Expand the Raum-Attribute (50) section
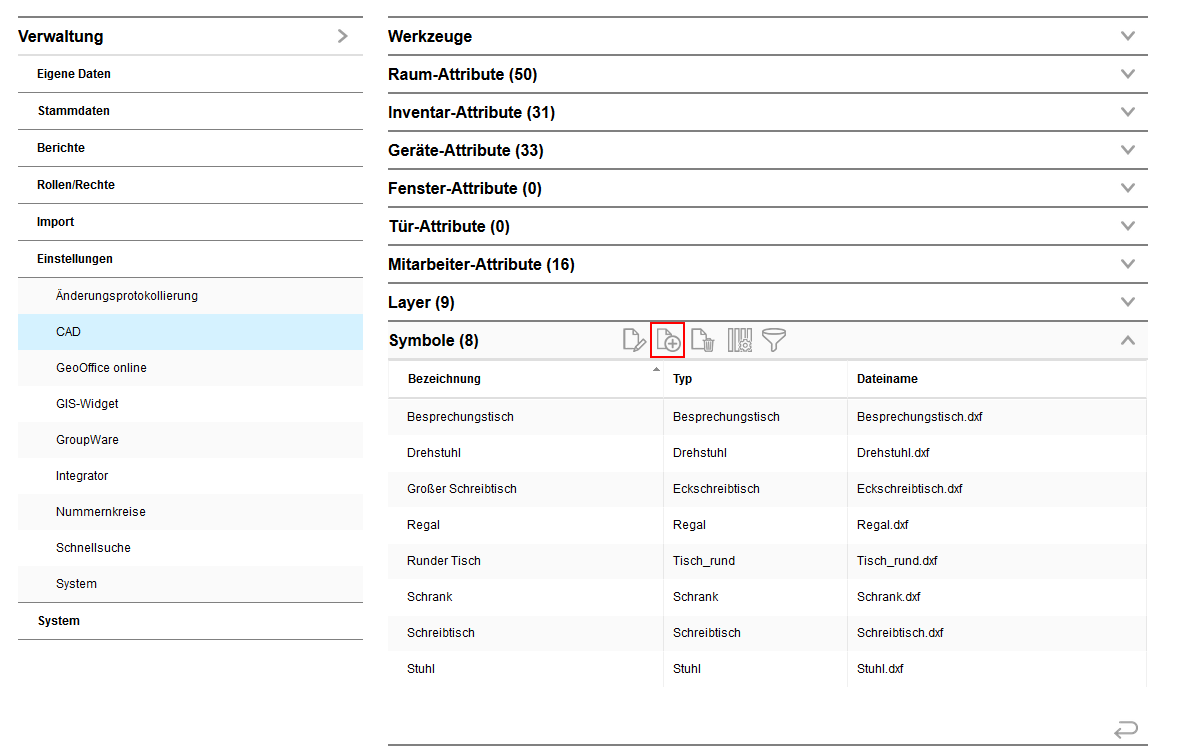The width and height of the screenshot is (1181, 751). click(x=1128, y=74)
